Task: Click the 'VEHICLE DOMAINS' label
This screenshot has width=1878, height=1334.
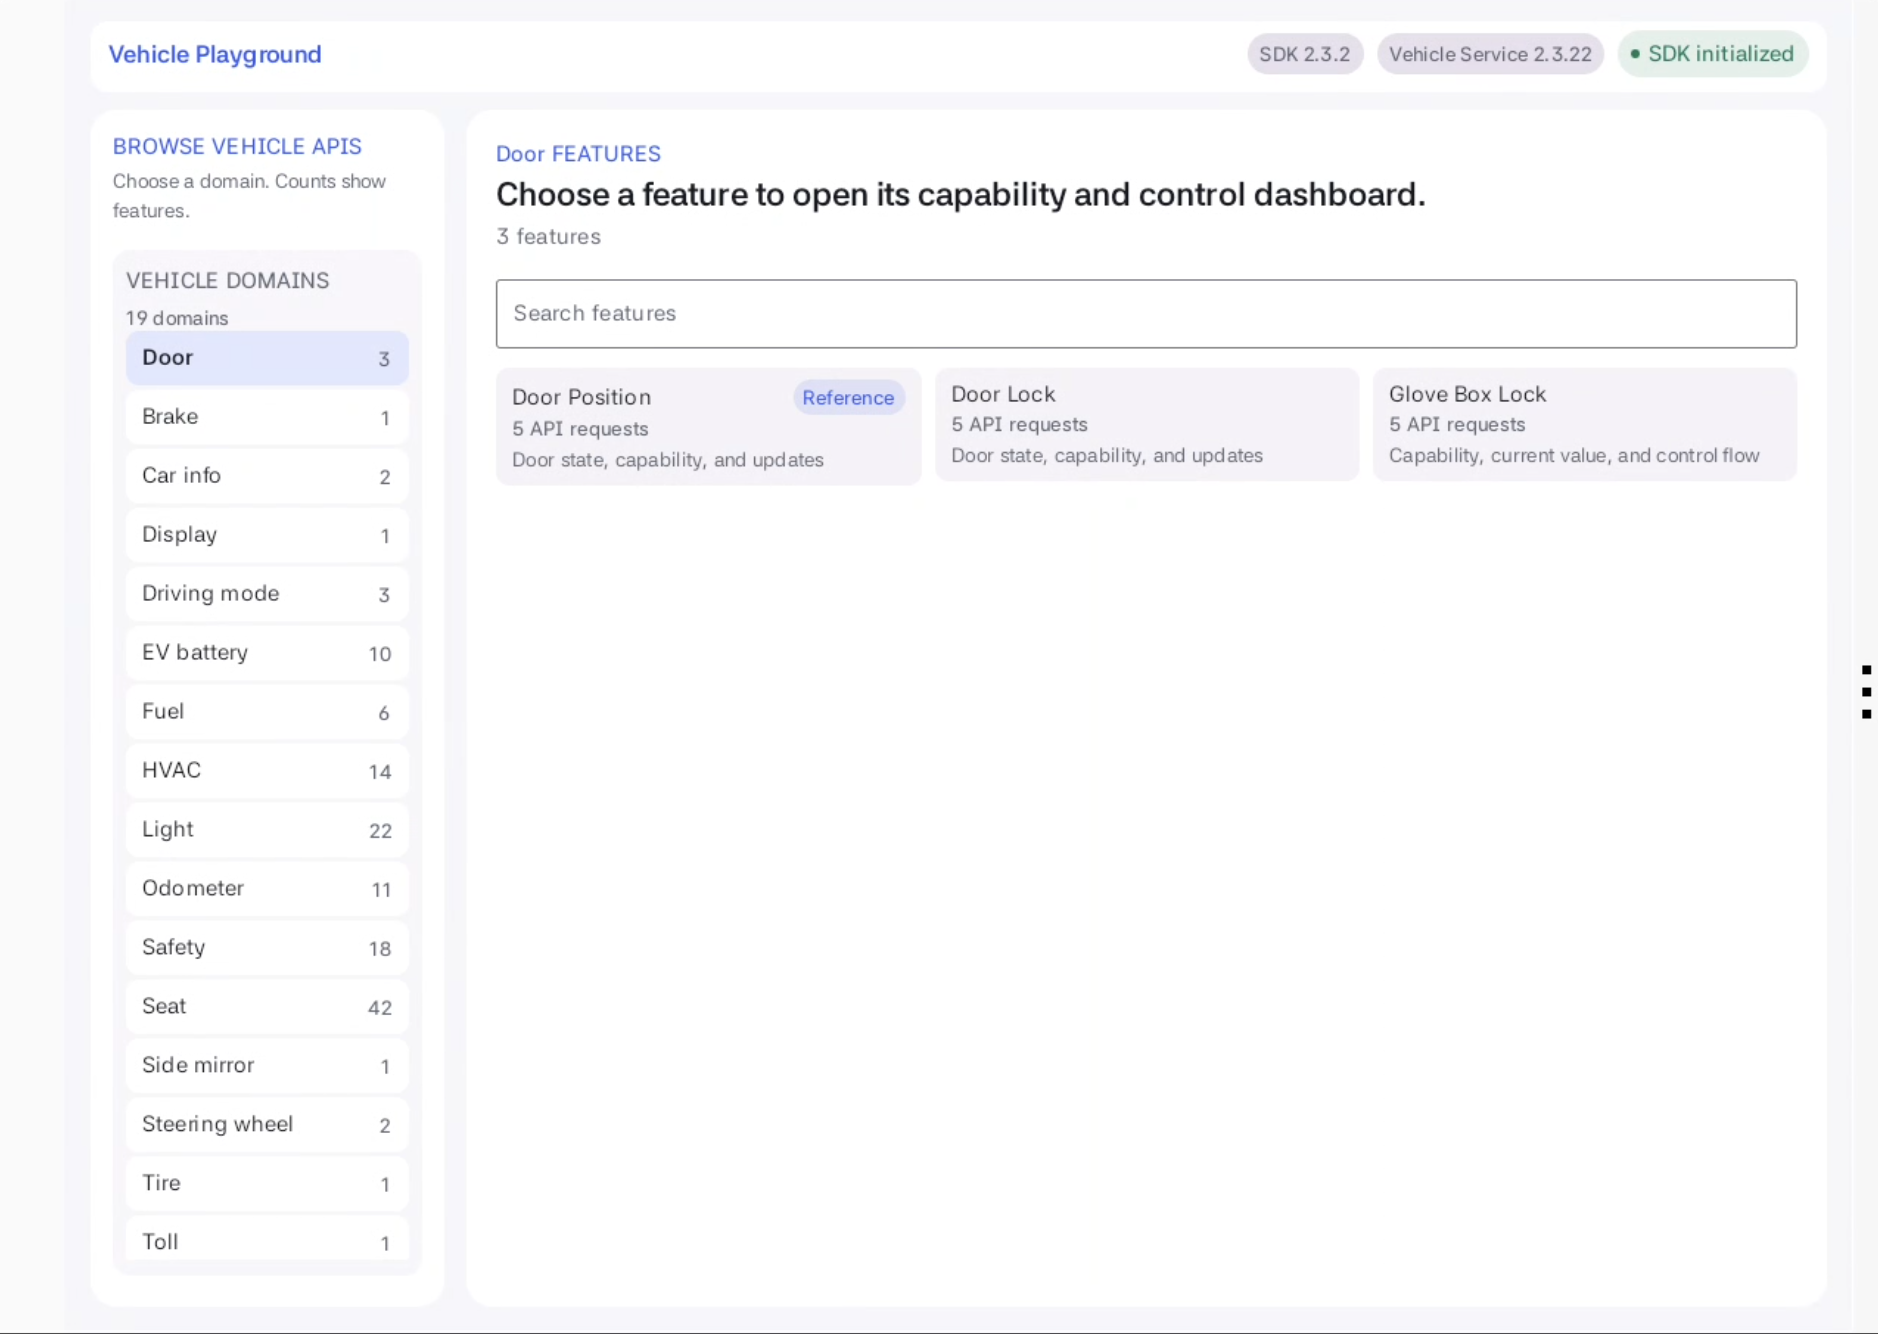Action: pyautogui.click(x=227, y=281)
